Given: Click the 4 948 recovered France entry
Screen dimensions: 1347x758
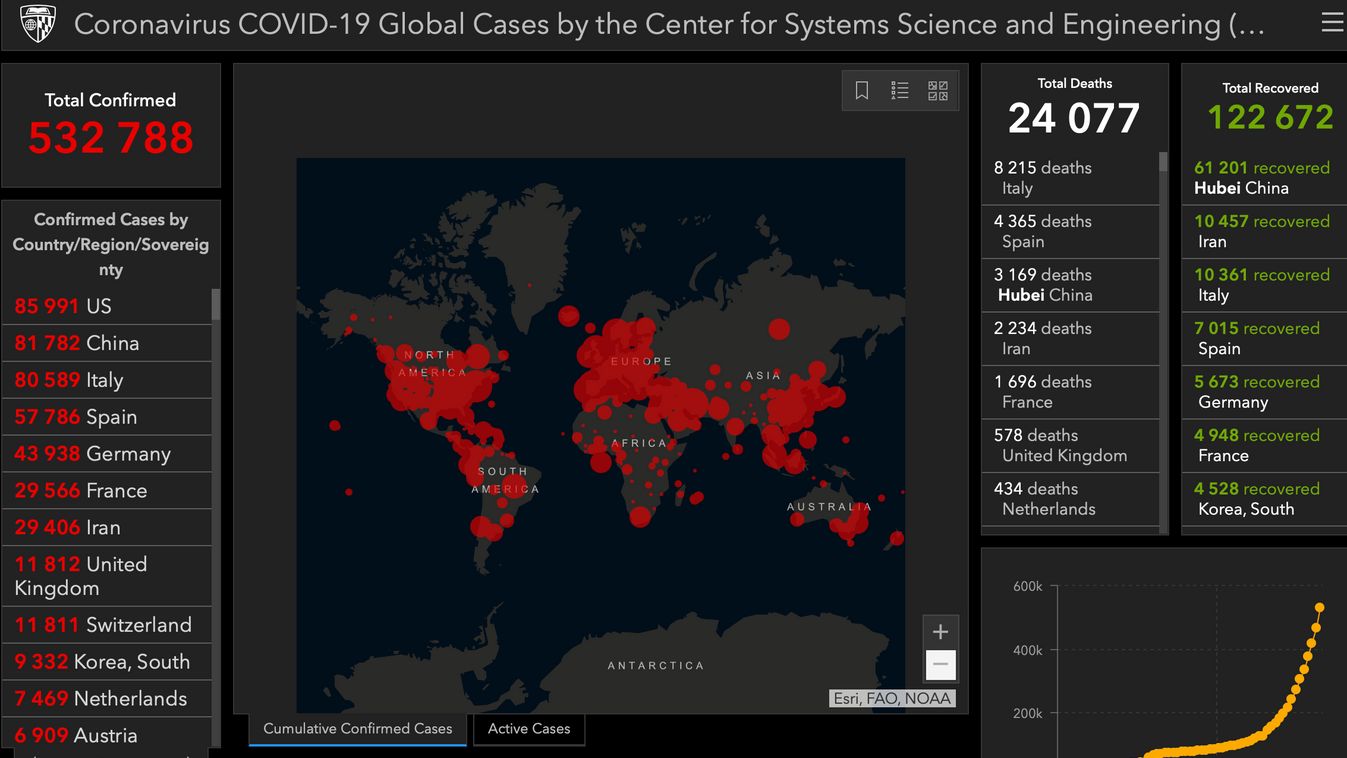Looking at the screenshot, I should click(1264, 445).
